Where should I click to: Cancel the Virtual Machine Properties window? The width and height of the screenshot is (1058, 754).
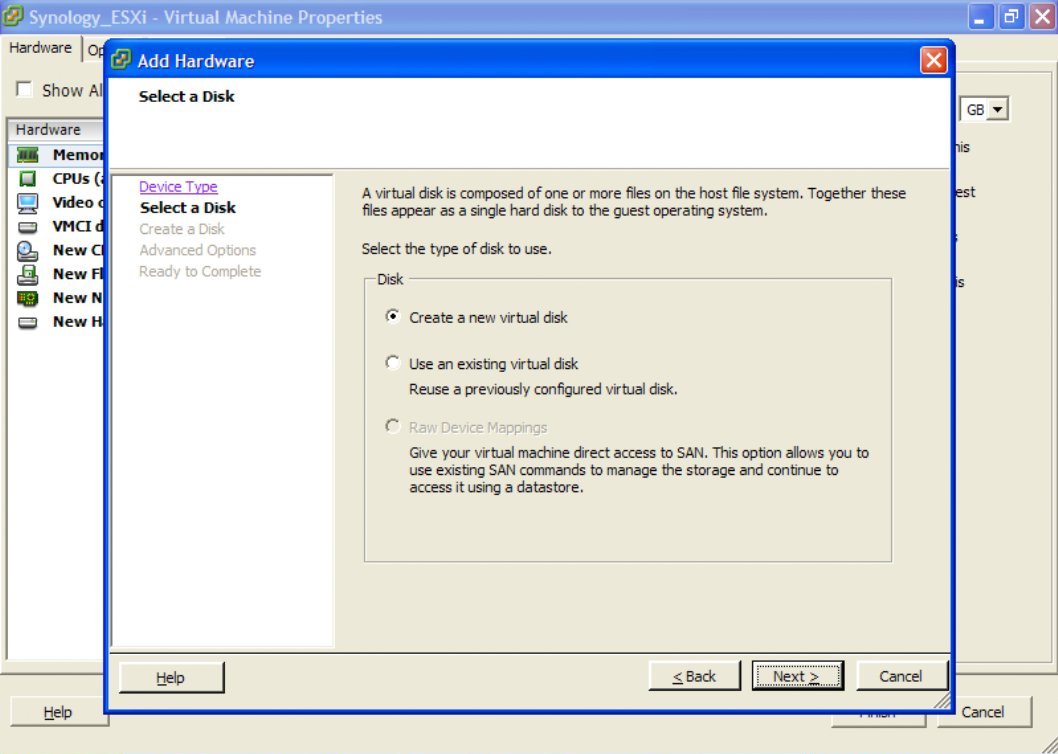[983, 712]
